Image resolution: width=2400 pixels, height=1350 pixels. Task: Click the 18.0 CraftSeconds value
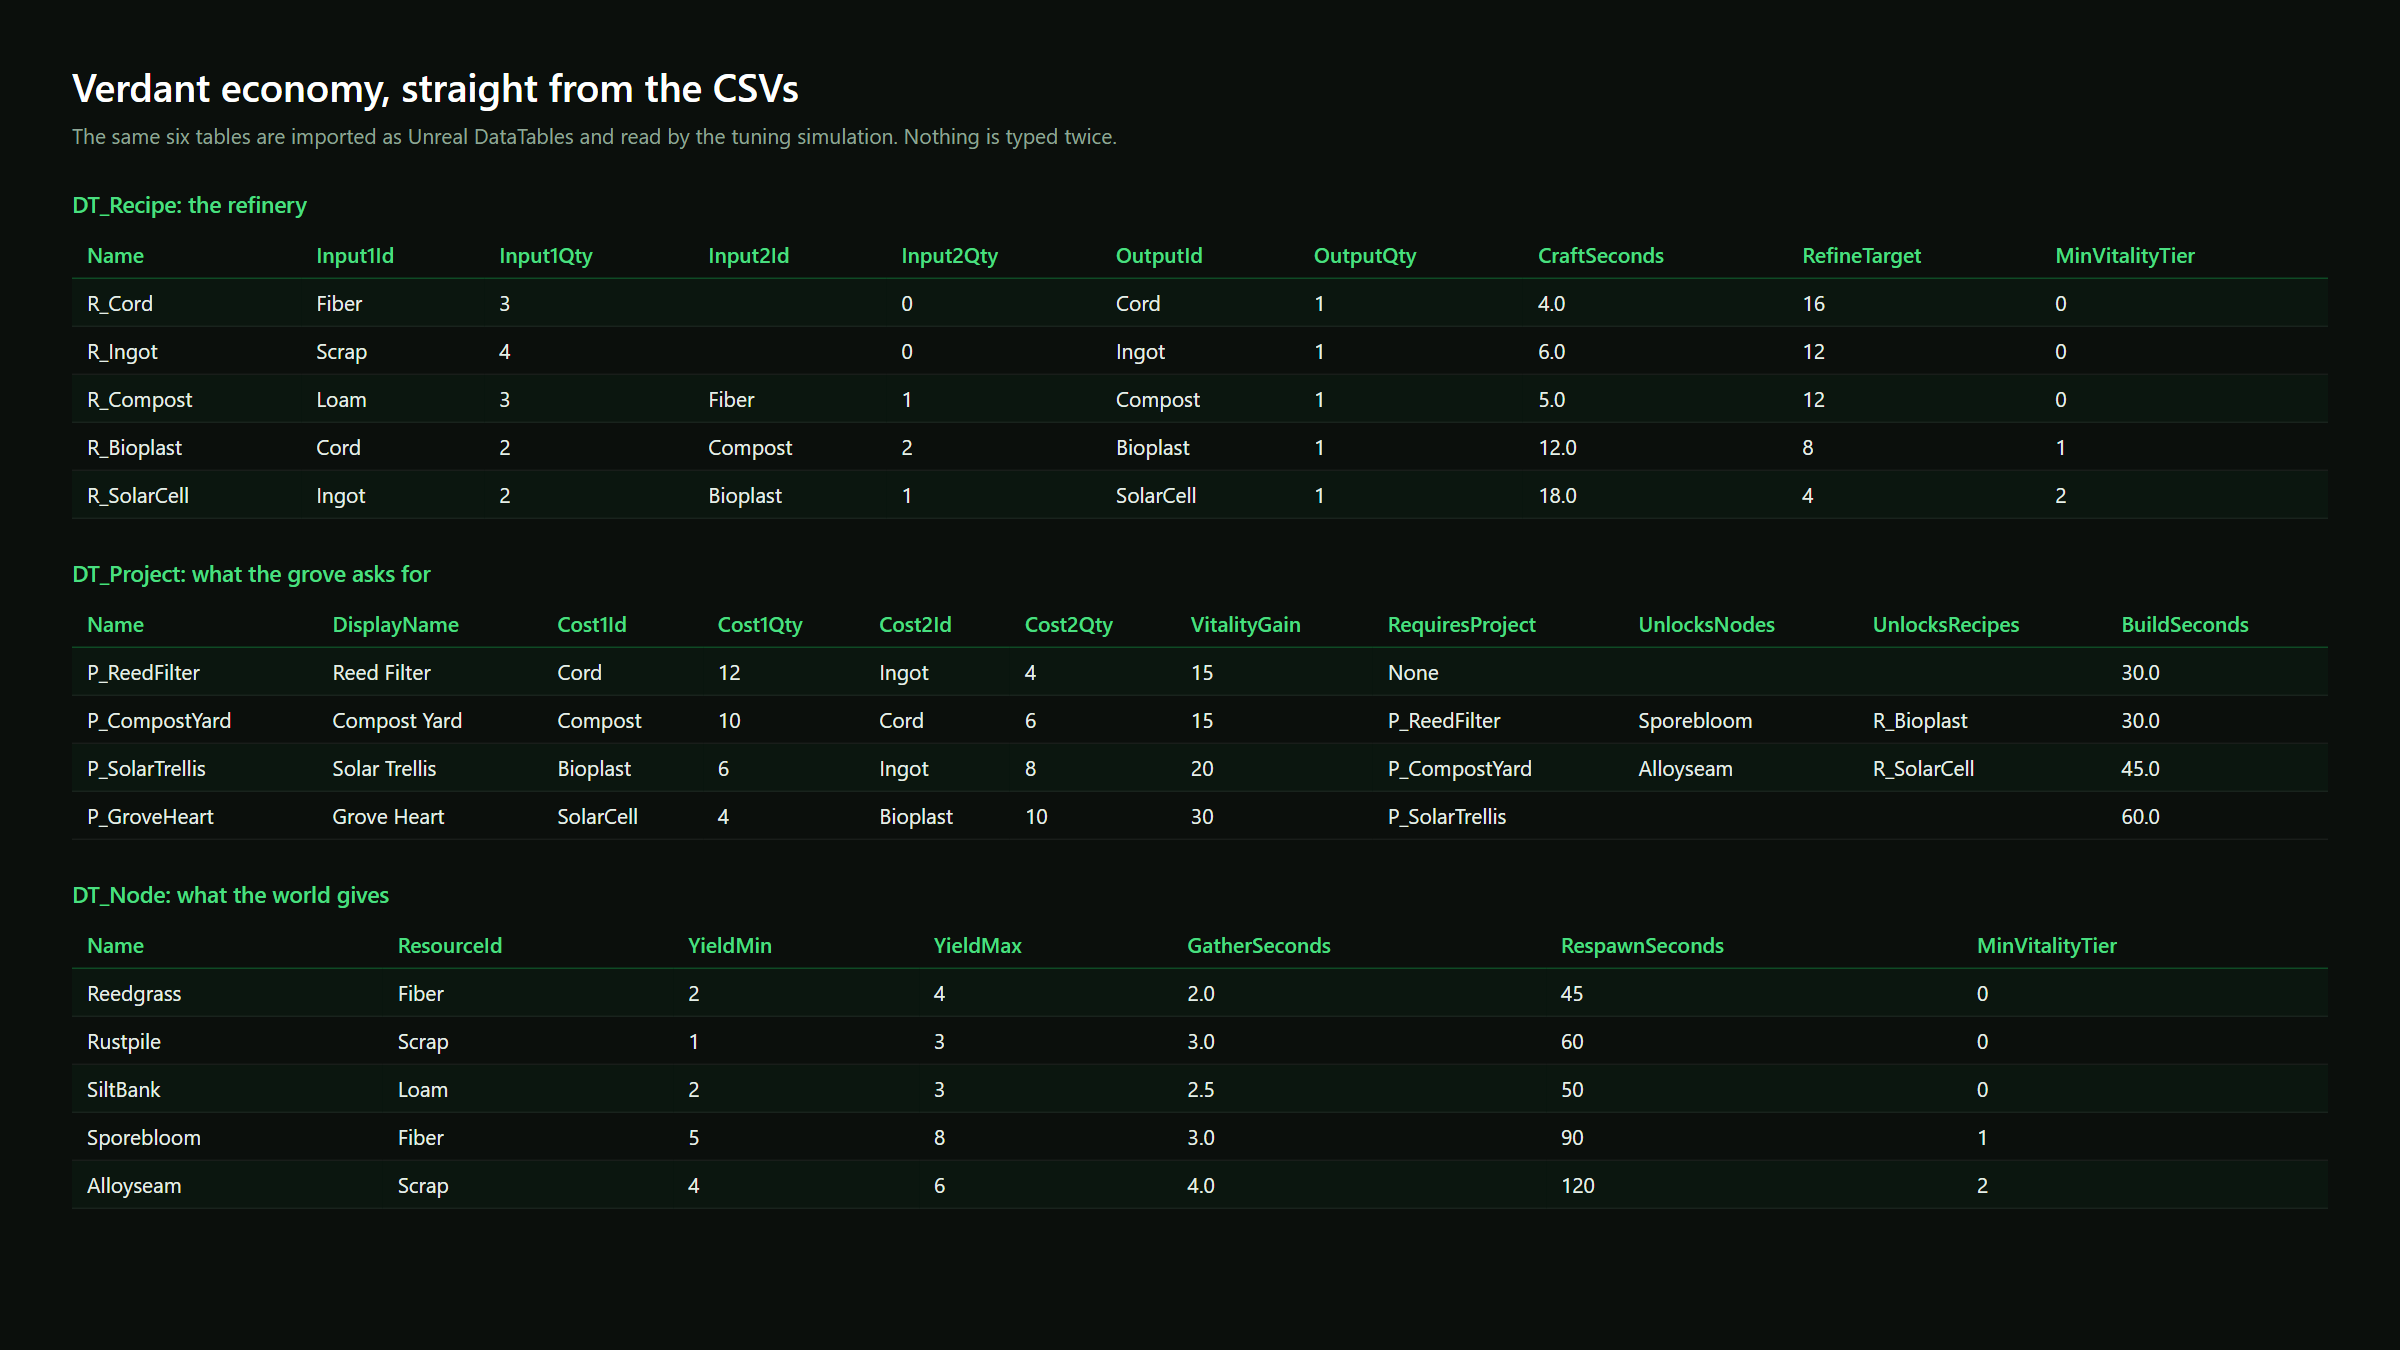[x=1557, y=496]
